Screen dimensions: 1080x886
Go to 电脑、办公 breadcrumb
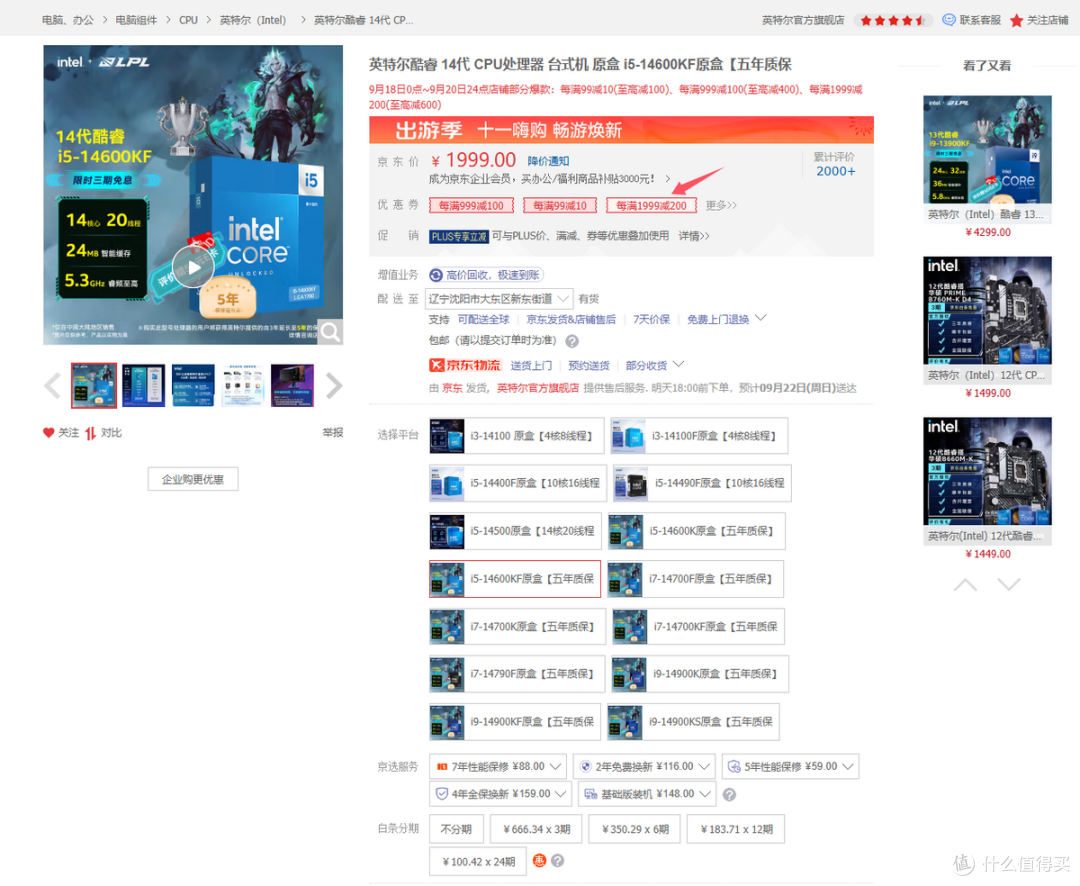(68, 20)
